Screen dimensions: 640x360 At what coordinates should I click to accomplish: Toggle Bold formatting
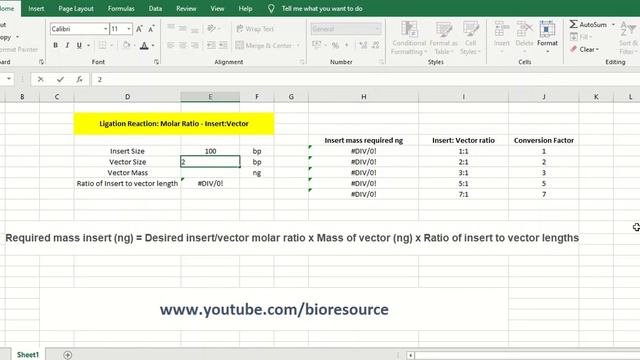coord(56,45)
